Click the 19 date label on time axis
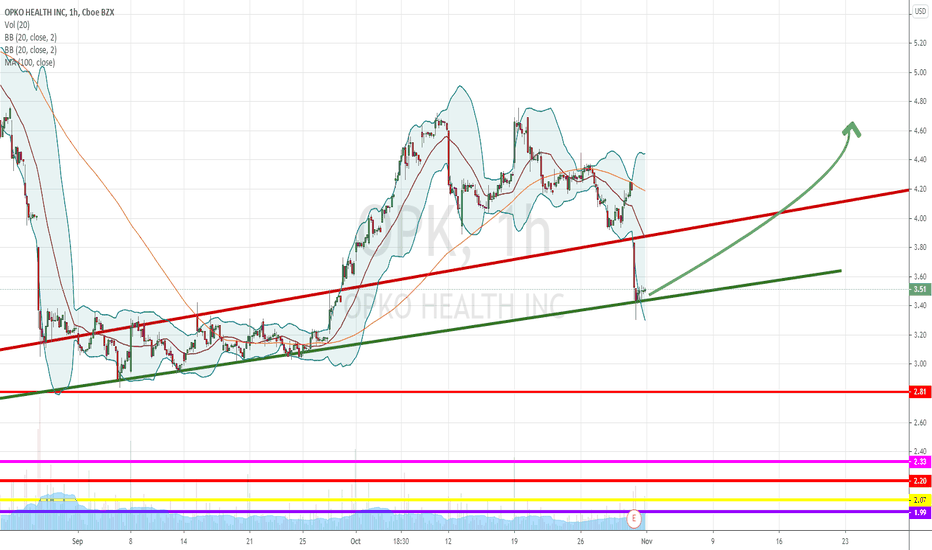932x550 pixels. point(514,541)
